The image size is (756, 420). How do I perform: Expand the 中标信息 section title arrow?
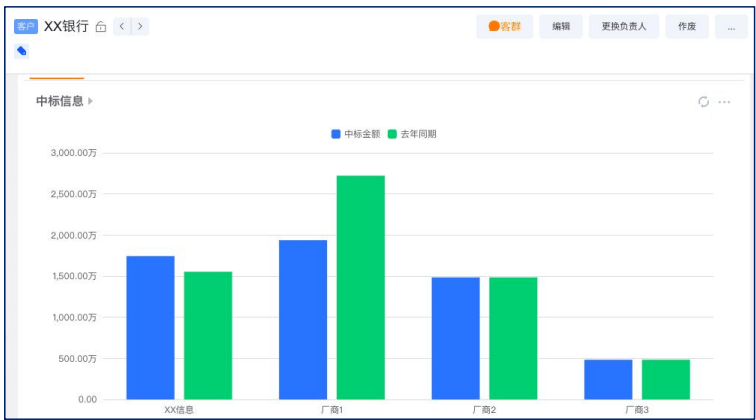pyautogui.click(x=91, y=101)
